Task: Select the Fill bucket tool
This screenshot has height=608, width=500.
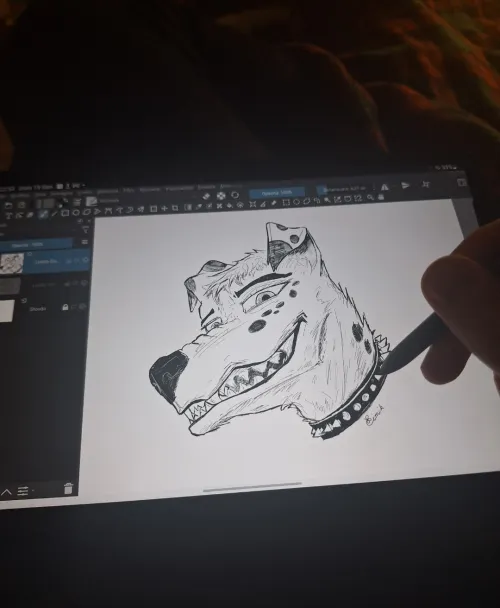Action: (229, 206)
